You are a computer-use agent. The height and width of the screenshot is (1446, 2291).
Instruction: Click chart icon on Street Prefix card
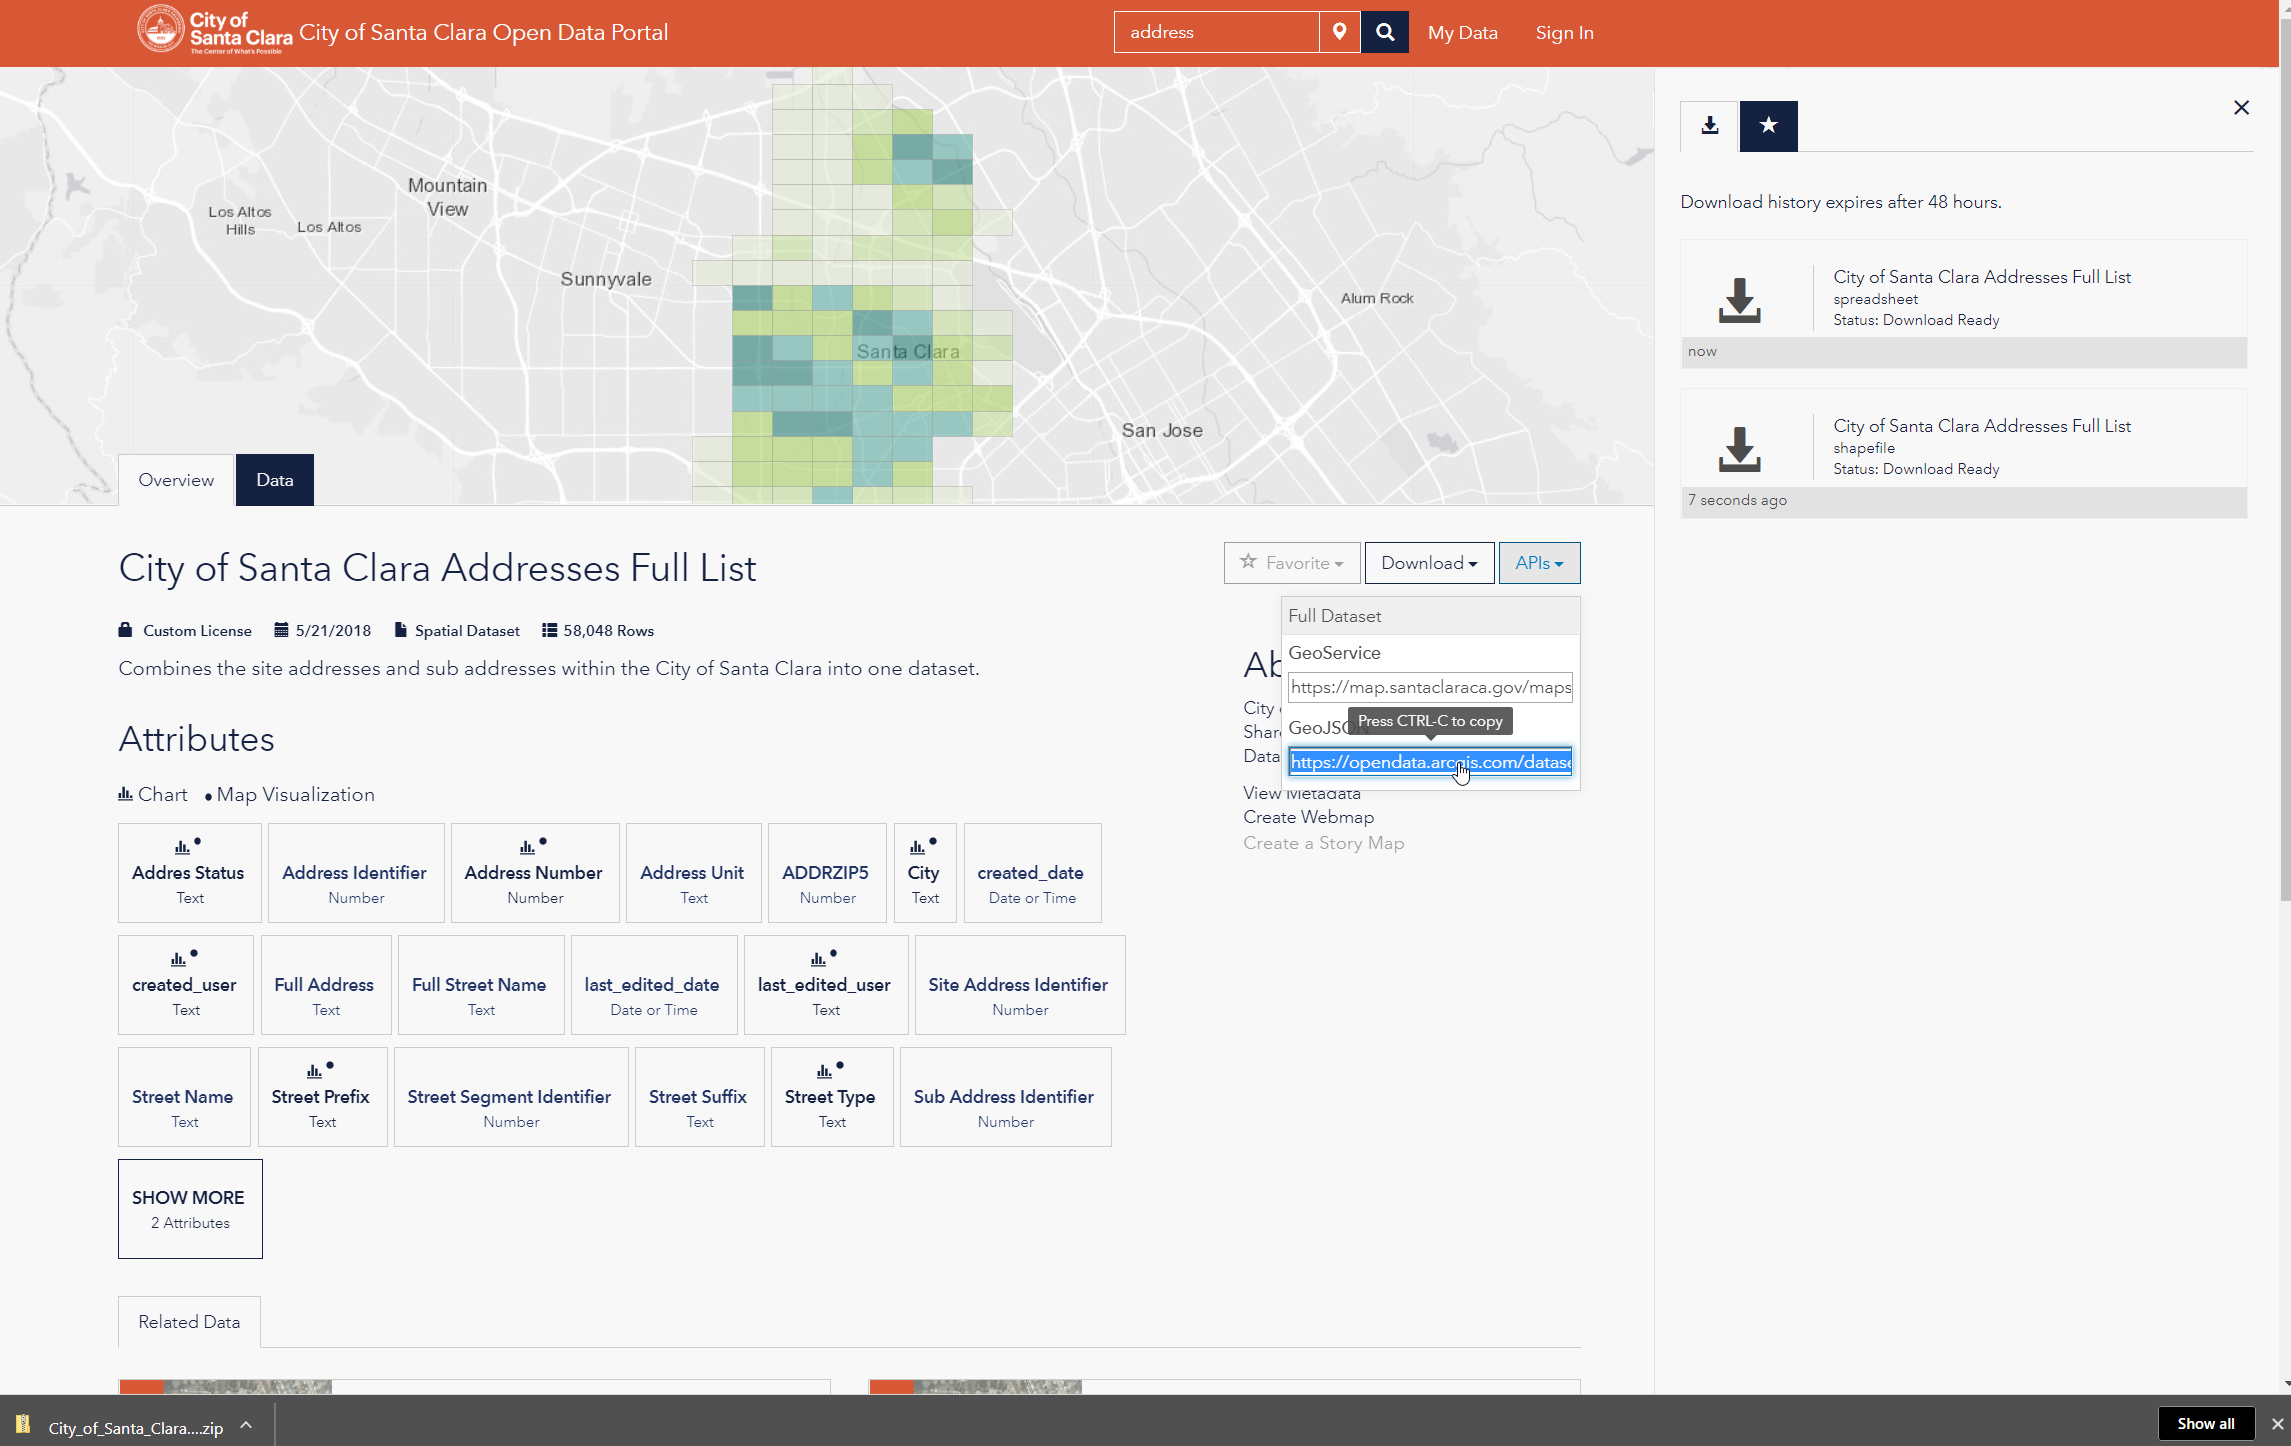[x=314, y=1071]
